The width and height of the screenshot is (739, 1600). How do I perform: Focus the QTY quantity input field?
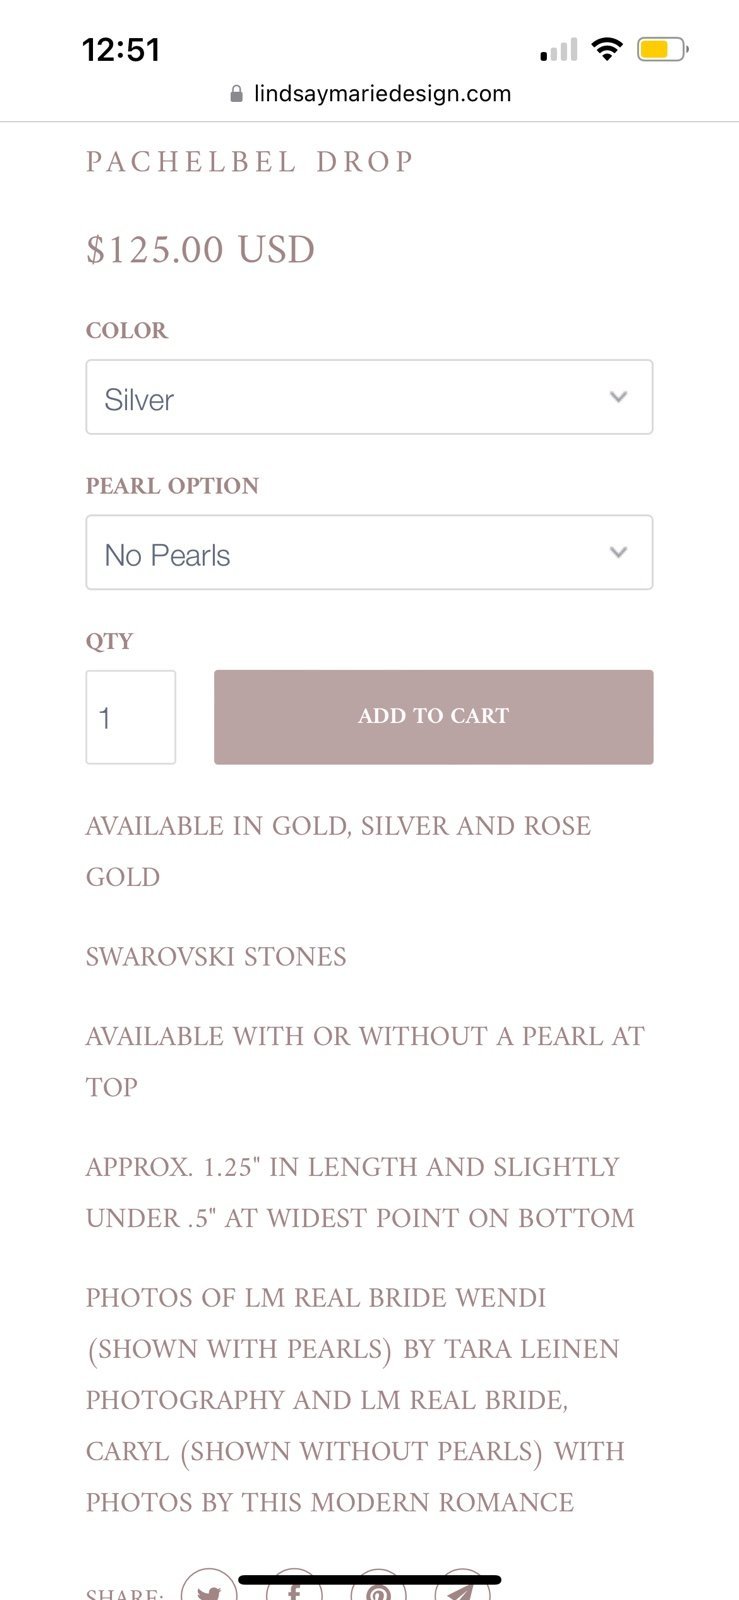click(131, 717)
